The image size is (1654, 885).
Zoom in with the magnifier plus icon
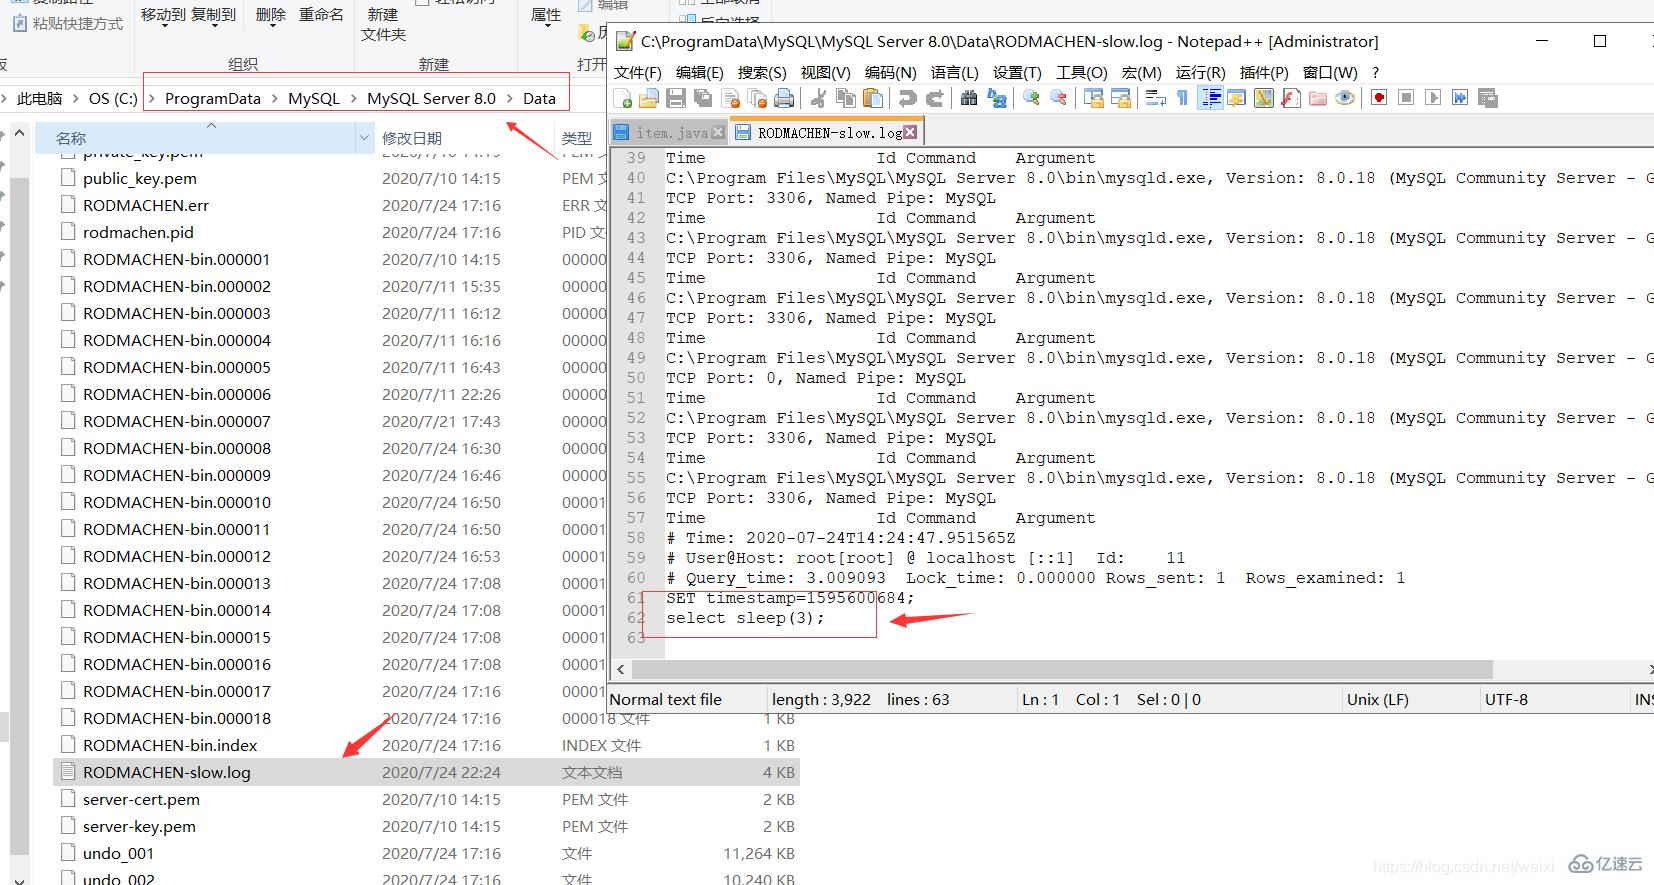(x=1031, y=98)
